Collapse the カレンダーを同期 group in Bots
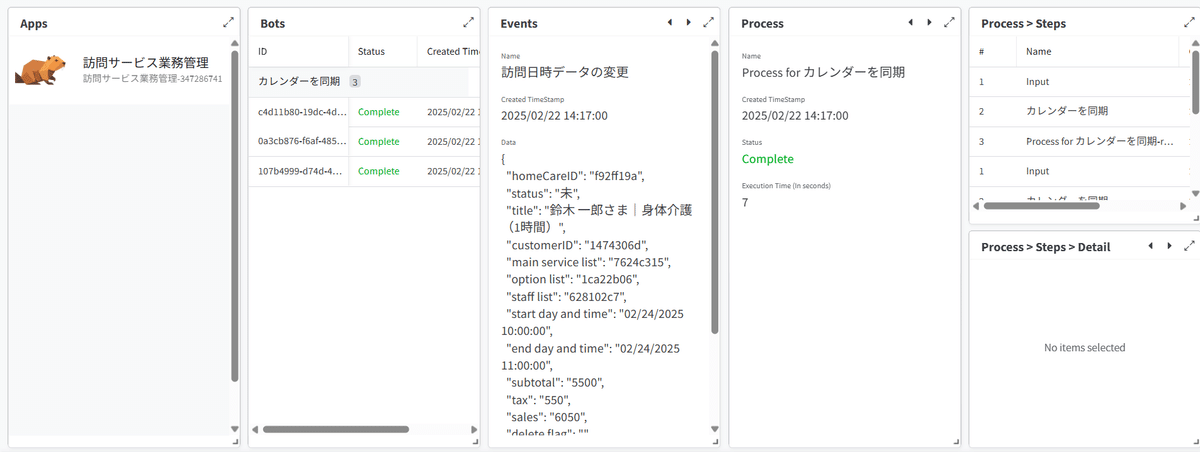Image resolution: width=1200 pixels, height=452 pixels. (x=299, y=82)
